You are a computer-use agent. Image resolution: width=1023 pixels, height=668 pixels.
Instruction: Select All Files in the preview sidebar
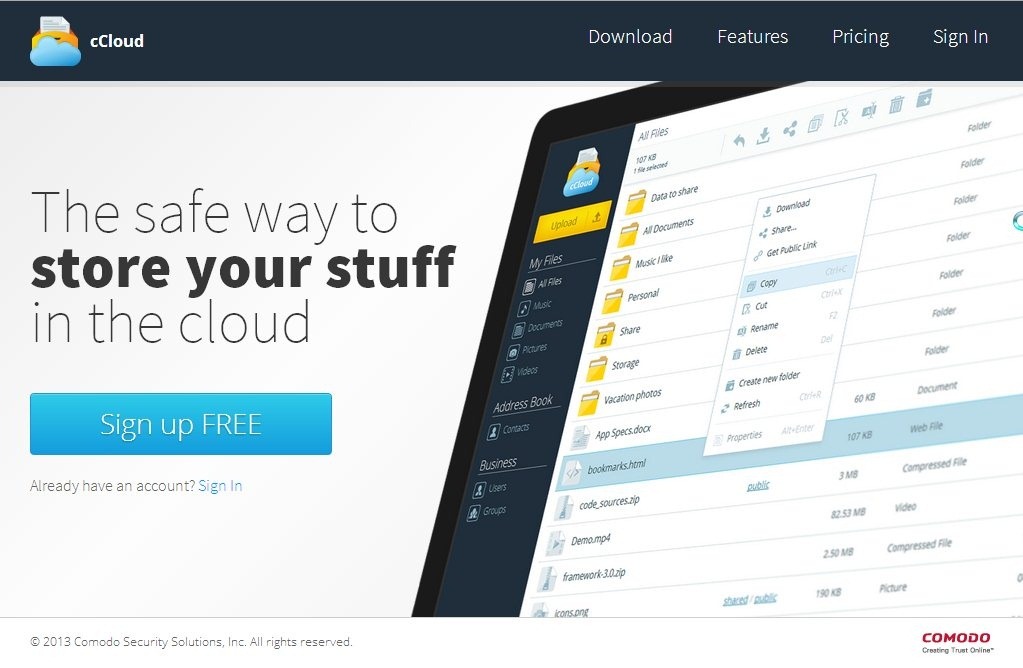[543, 284]
